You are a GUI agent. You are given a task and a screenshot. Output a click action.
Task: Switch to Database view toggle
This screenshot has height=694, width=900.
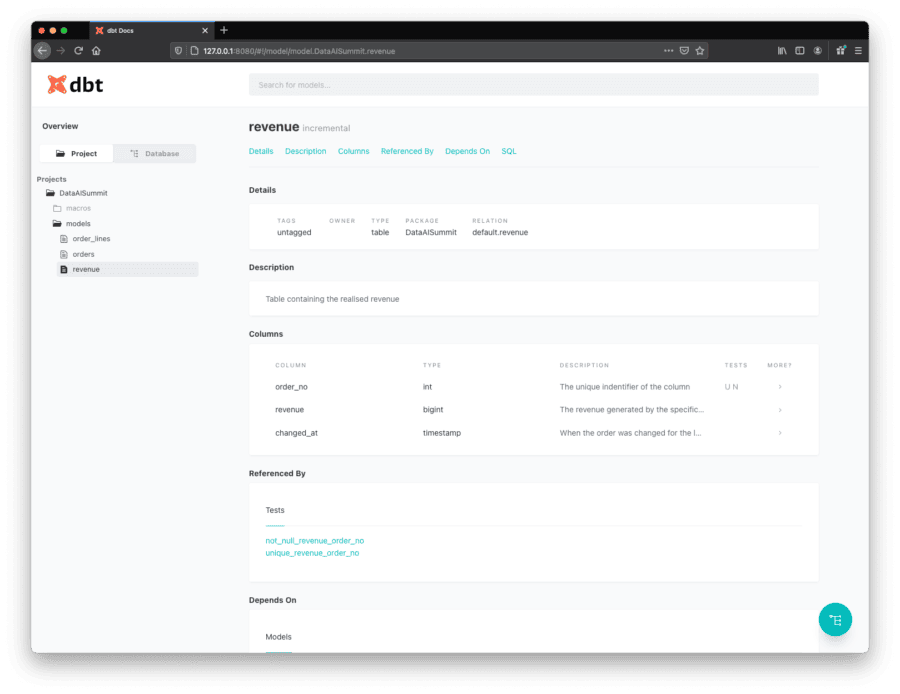click(155, 153)
